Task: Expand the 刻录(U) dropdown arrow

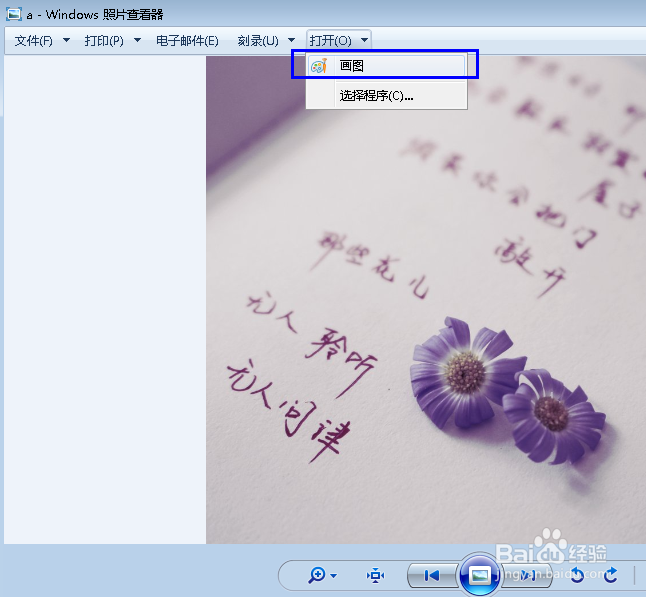Action: pyautogui.click(x=291, y=40)
